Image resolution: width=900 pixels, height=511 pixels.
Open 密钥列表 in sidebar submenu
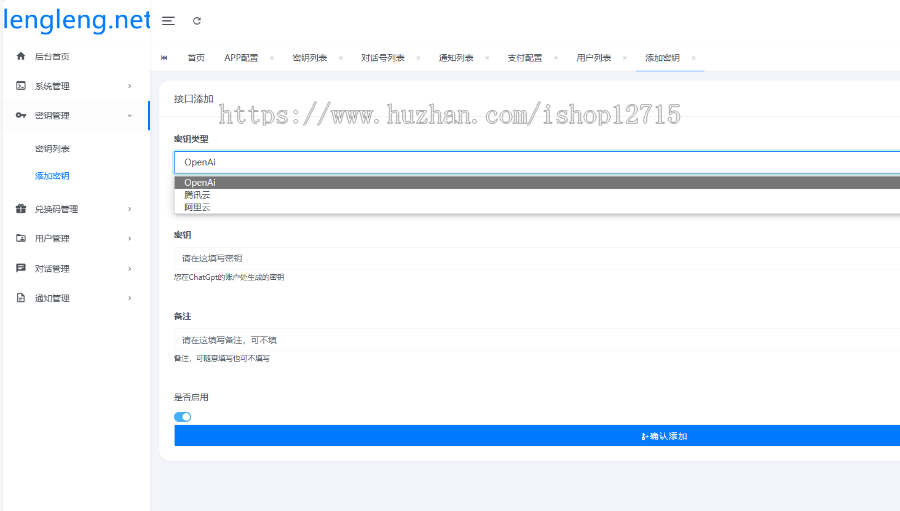(x=52, y=149)
